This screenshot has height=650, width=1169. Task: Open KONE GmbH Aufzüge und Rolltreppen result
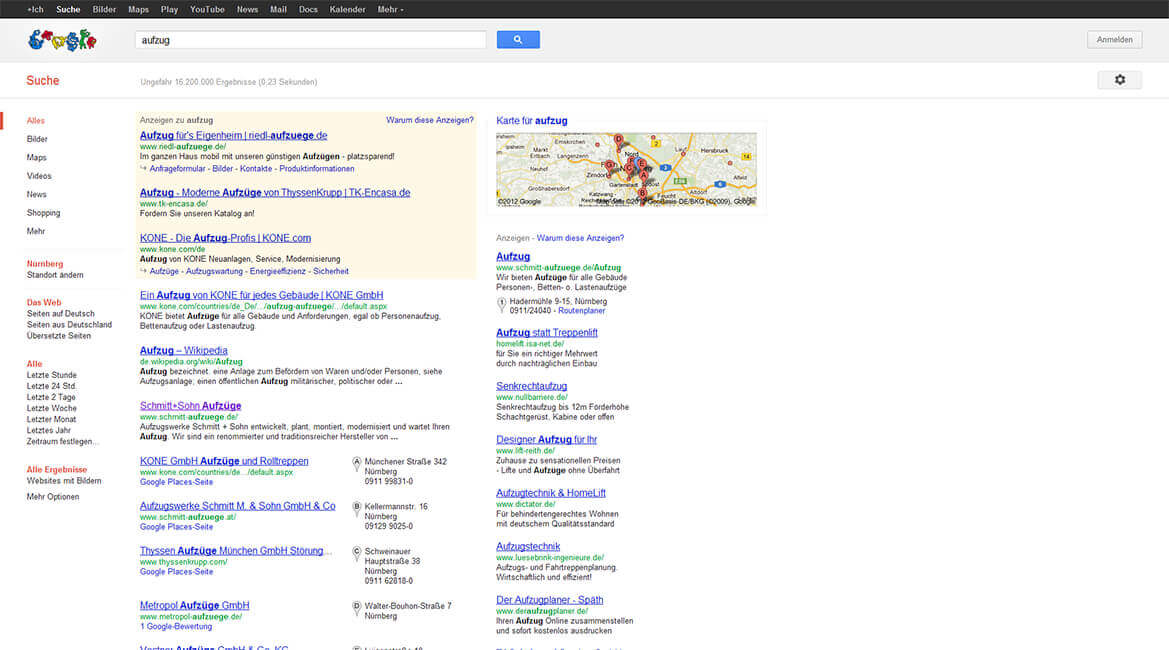[224, 461]
